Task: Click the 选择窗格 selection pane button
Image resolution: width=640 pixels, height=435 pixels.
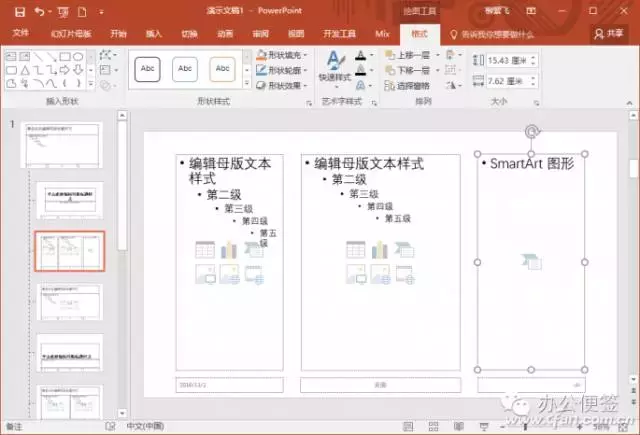Action: tap(407, 86)
